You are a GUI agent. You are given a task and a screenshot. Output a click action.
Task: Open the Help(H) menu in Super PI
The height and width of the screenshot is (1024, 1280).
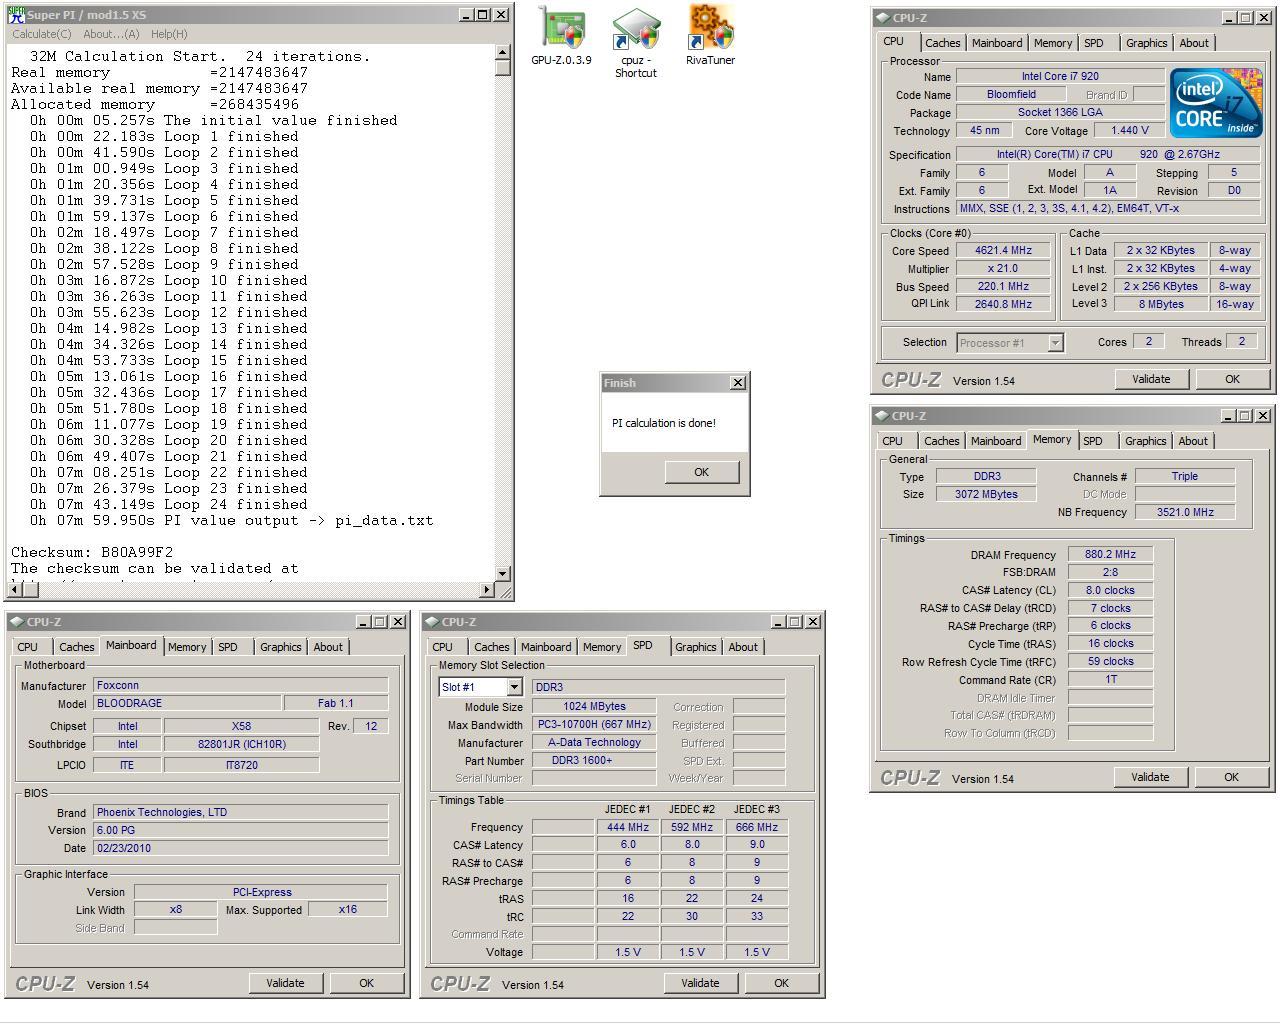[x=169, y=34]
